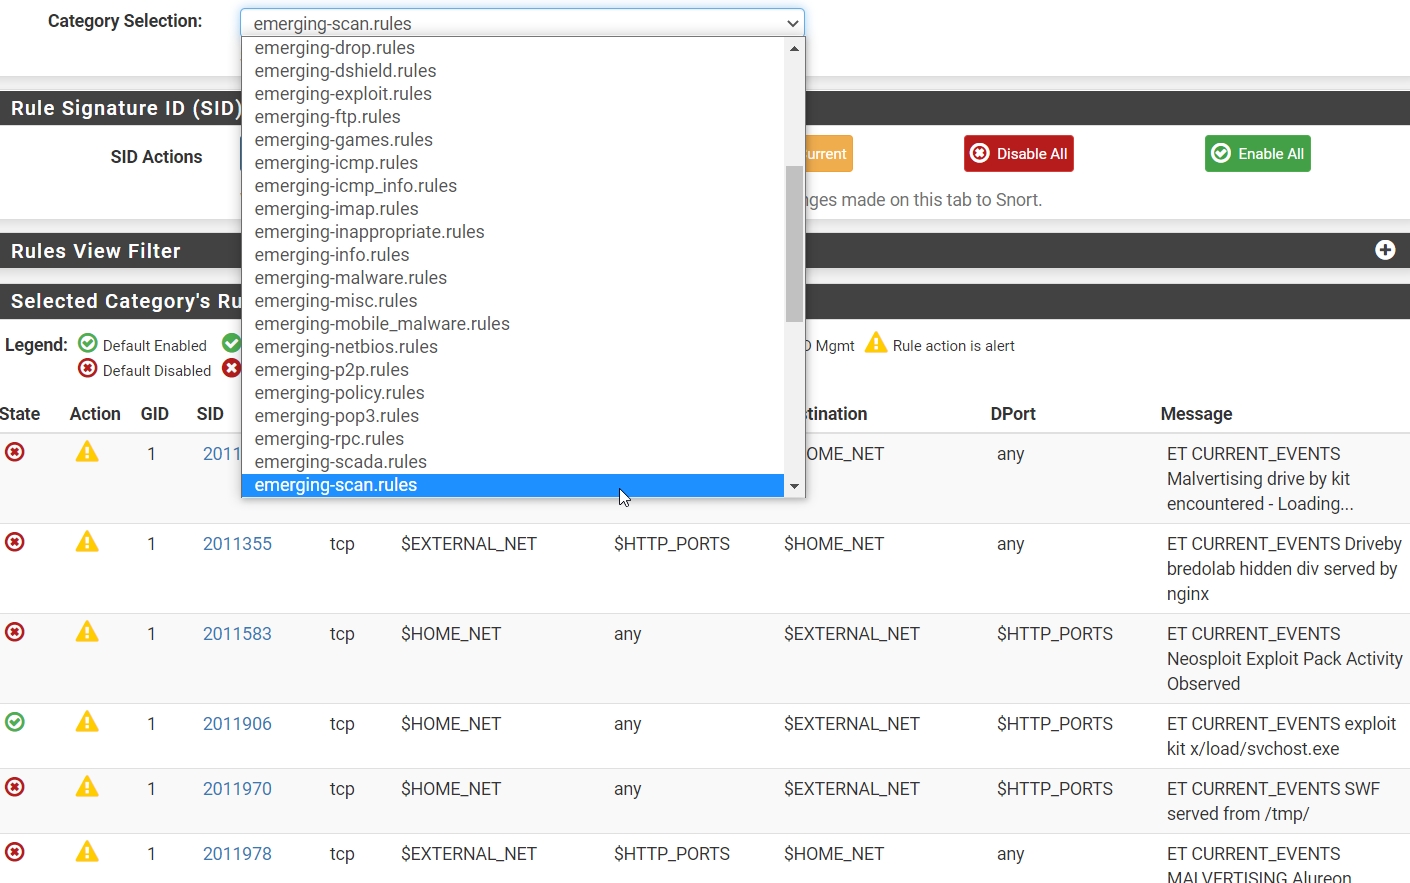Image resolution: width=1410 pixels, height=883 pixels.
Task: Open the Category Selection combo box
Action: pos(522,23)
